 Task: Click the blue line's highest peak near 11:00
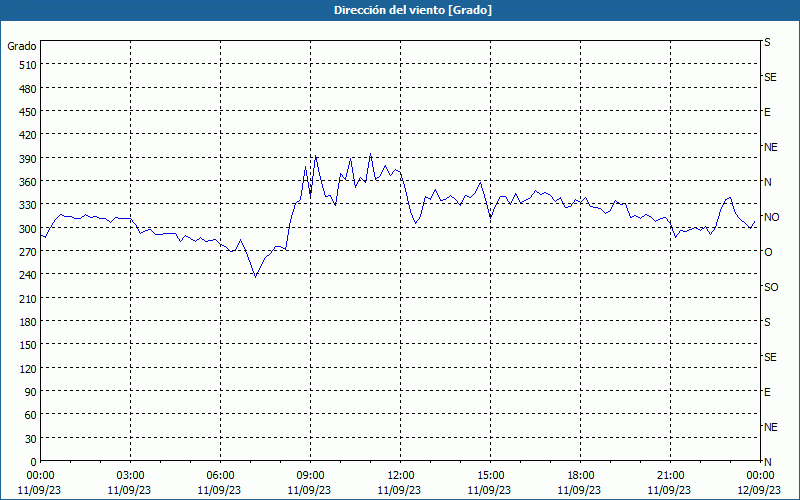370,153
